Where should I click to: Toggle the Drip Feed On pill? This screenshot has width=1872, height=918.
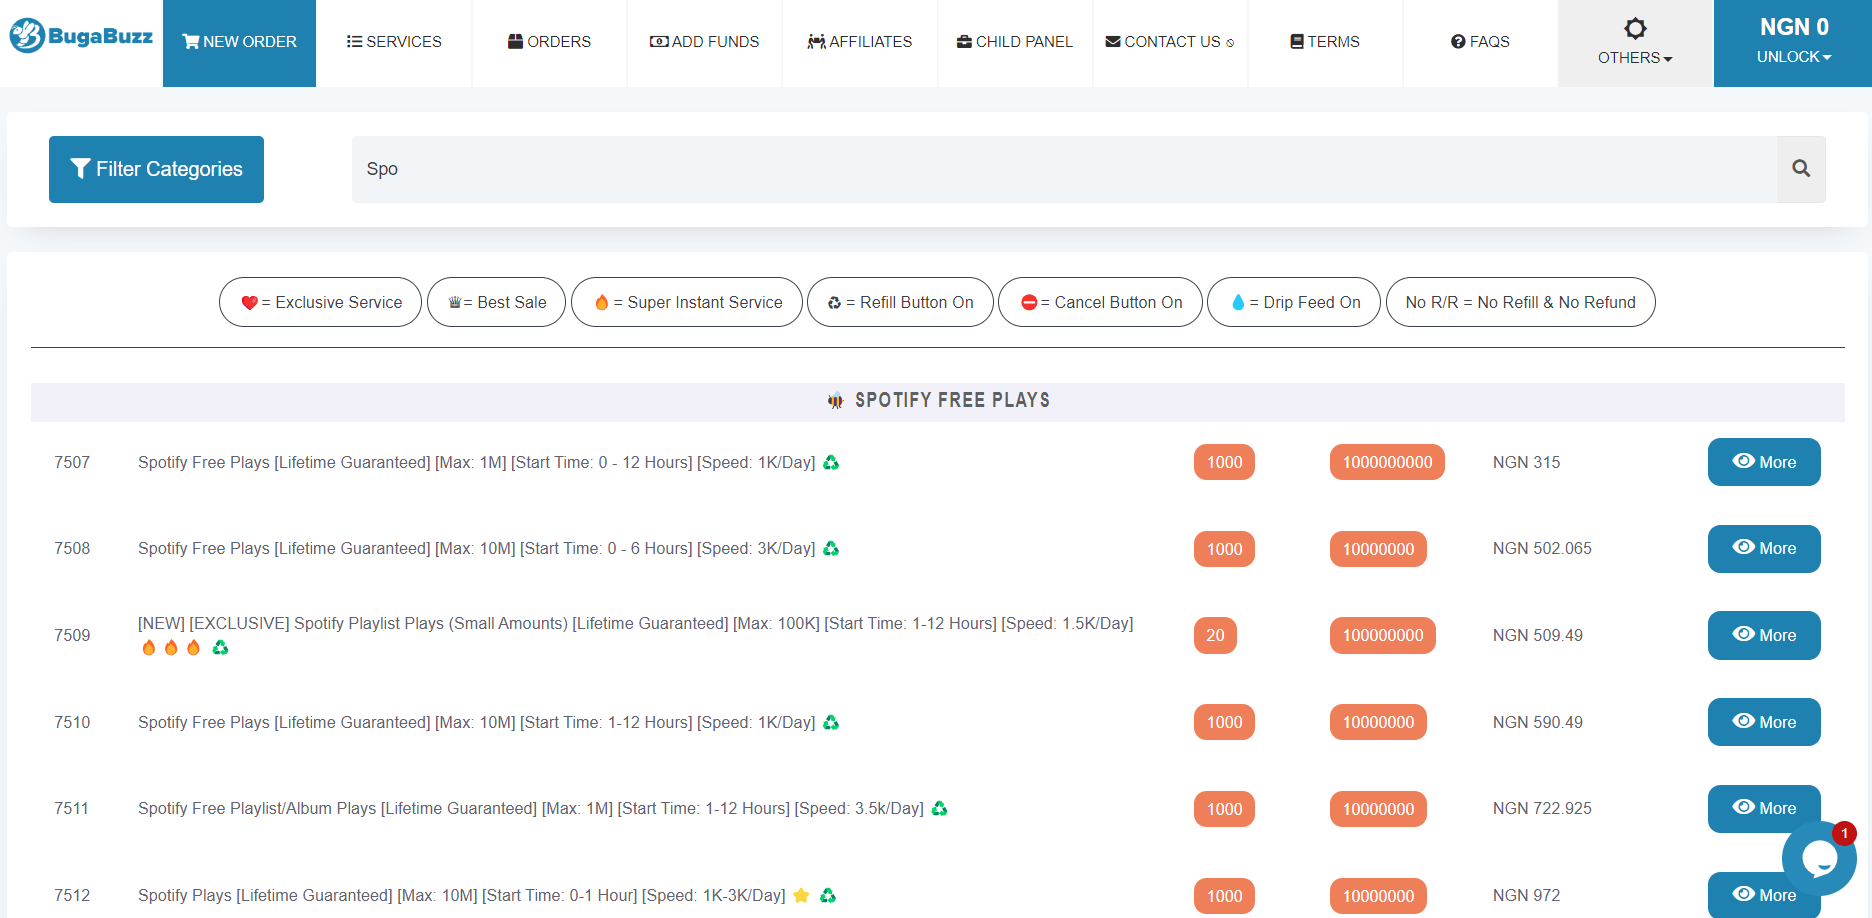click(x=1293, y=302)
